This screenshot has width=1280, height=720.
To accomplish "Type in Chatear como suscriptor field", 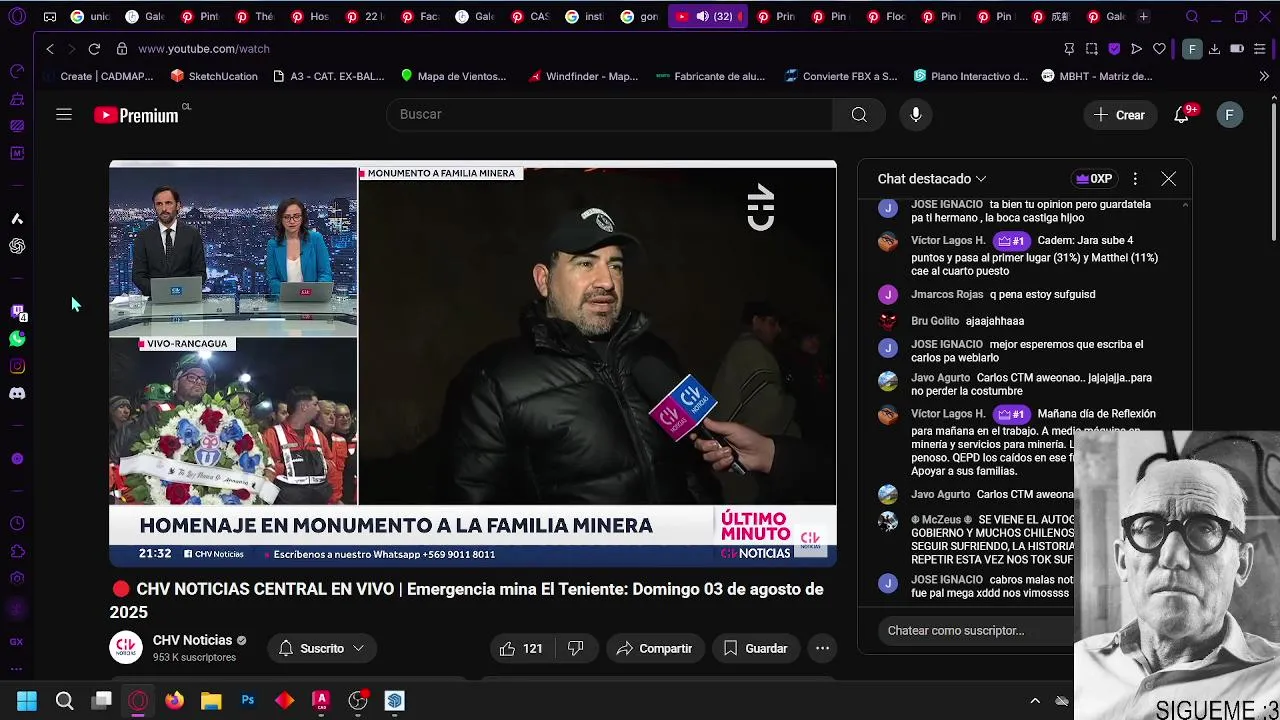I will pyautogui.click(x=975, y=630).
